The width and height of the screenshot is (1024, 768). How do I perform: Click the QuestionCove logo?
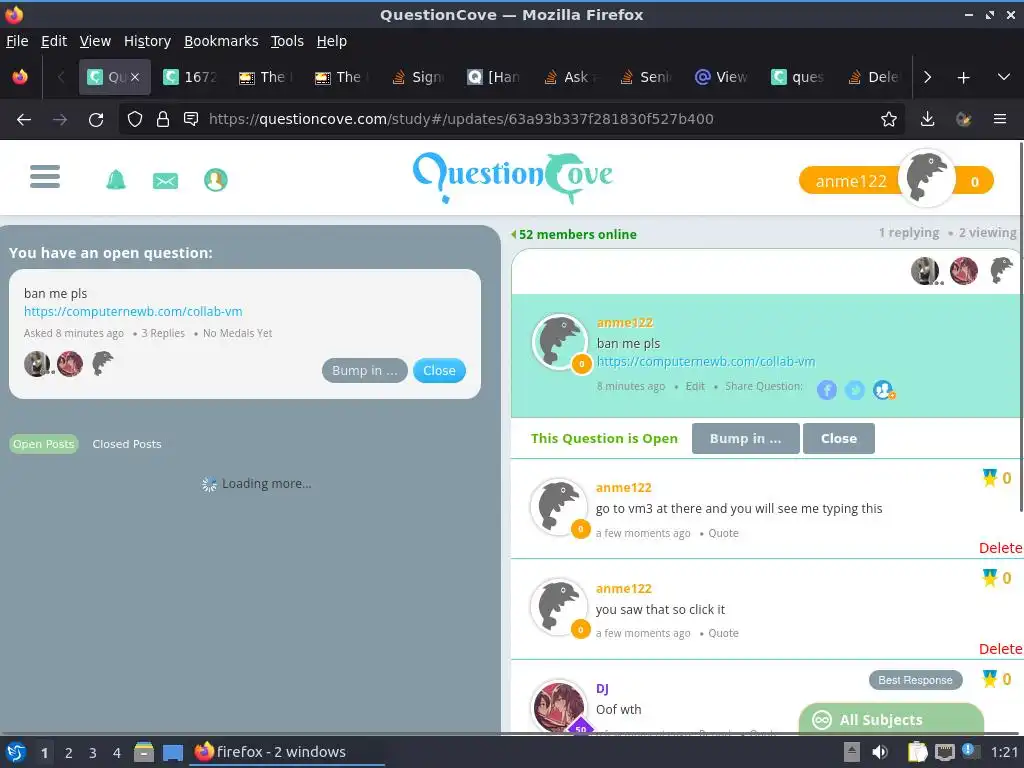click(x=513, y=176)
